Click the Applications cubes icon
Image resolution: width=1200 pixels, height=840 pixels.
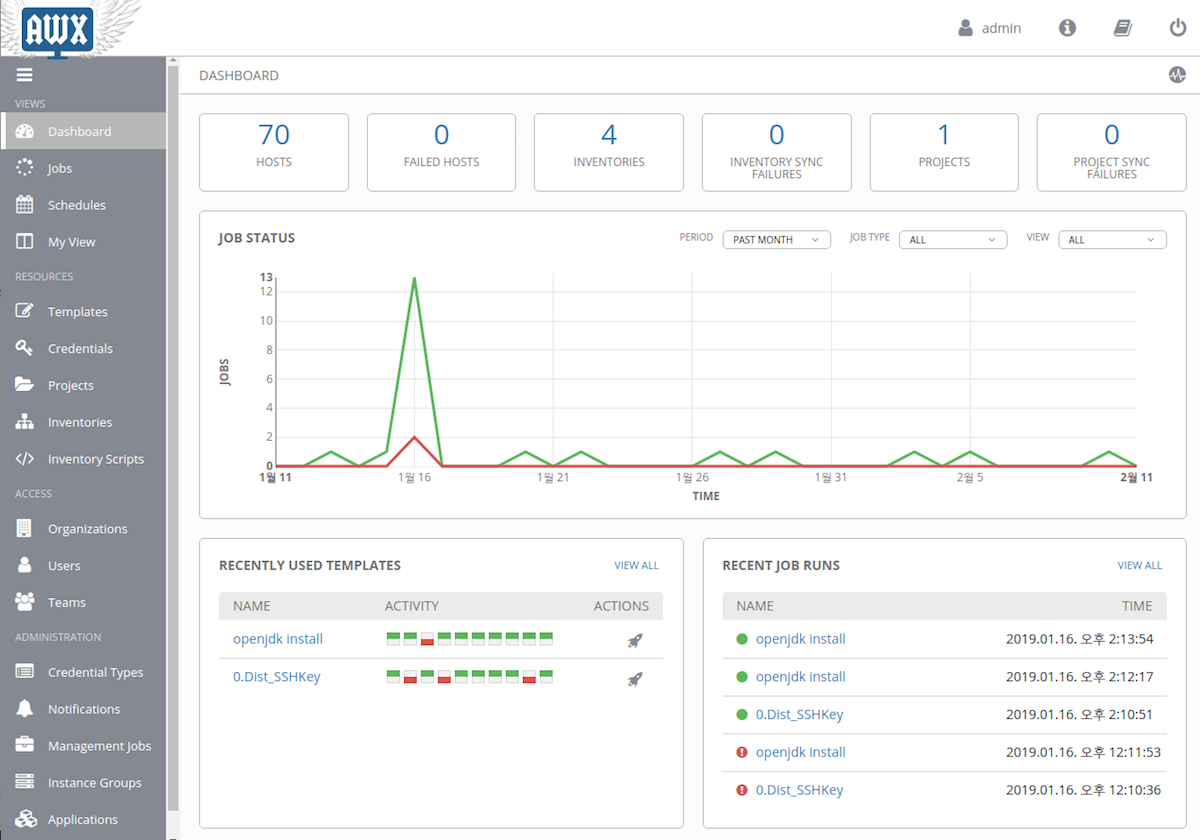click(x=26, y=820)
